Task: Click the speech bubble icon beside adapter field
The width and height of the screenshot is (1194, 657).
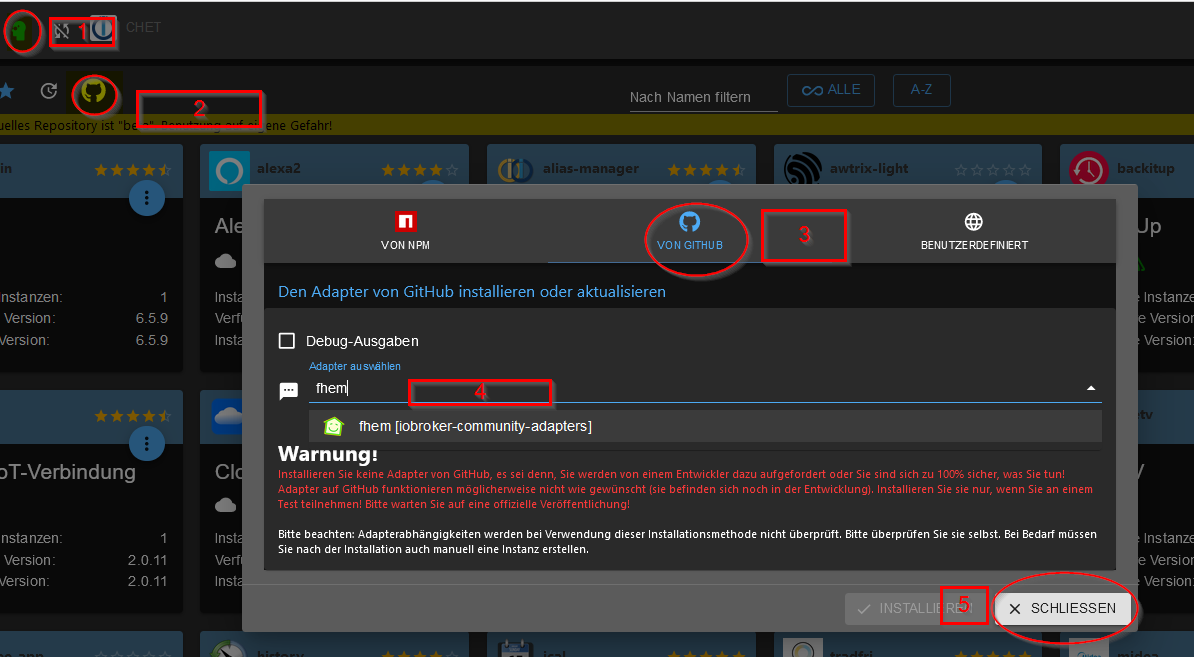Action: 289,391
